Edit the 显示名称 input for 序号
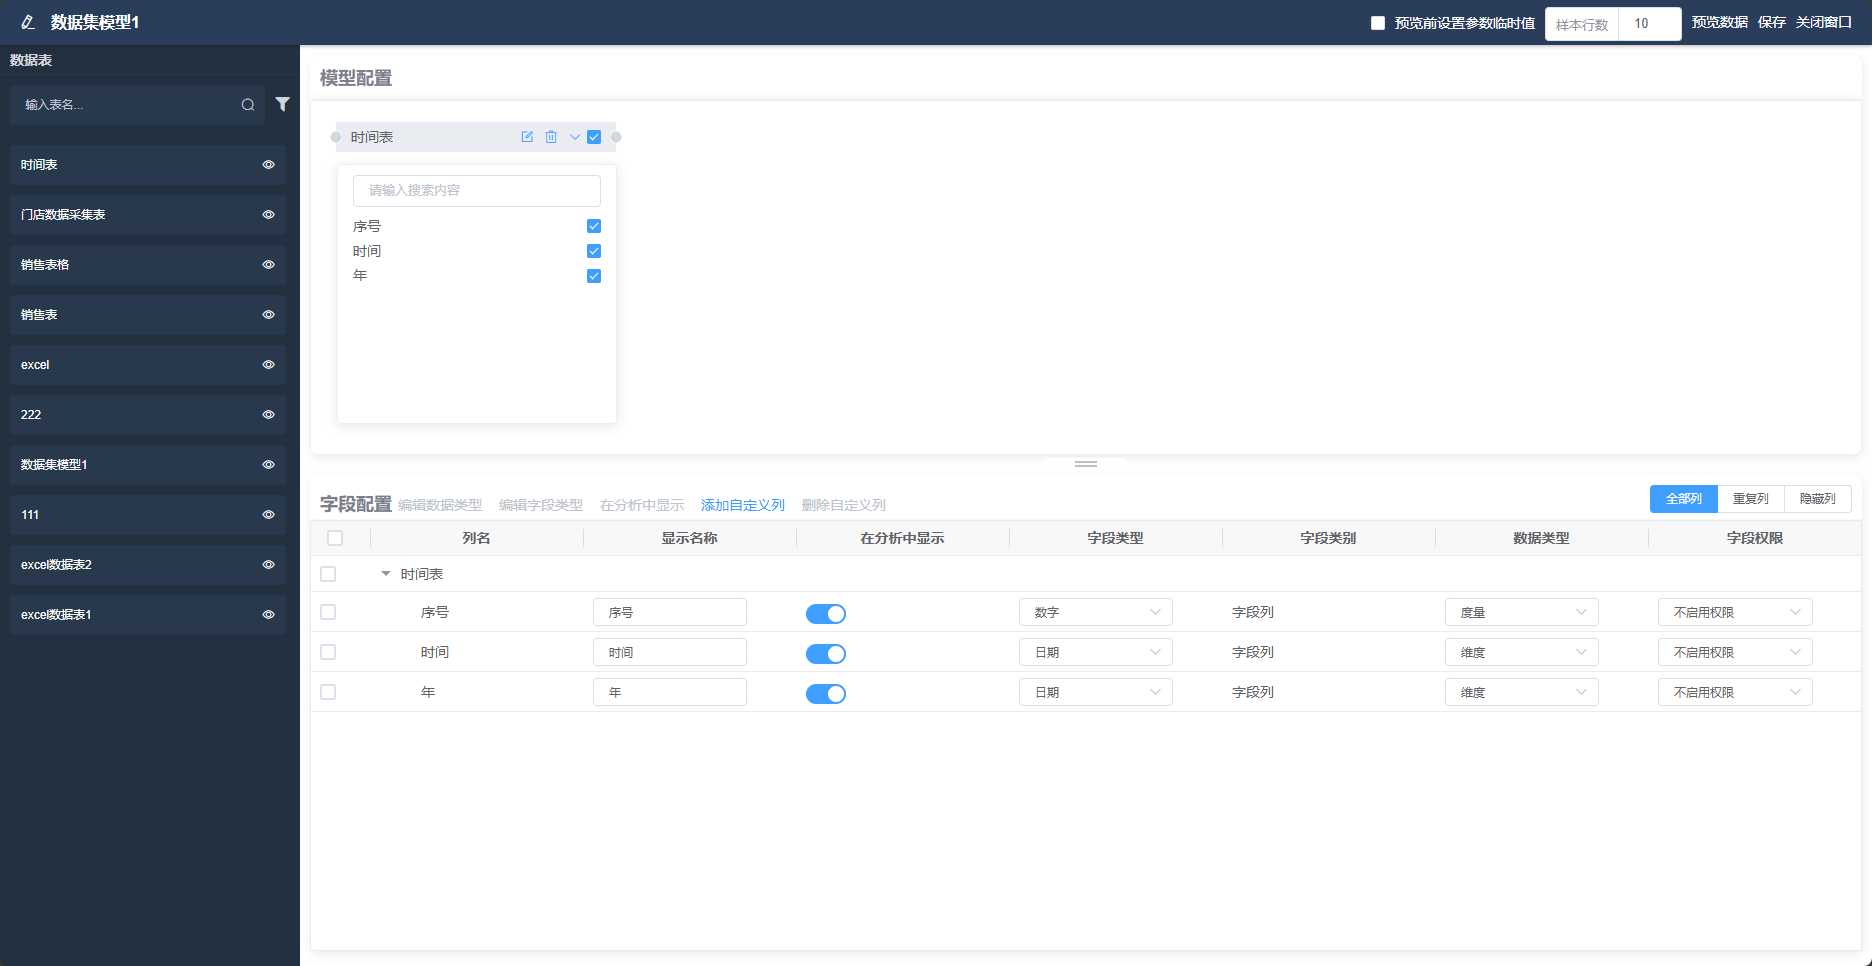This screenshot has height=966, width=1872. click(x=670, y=612)
